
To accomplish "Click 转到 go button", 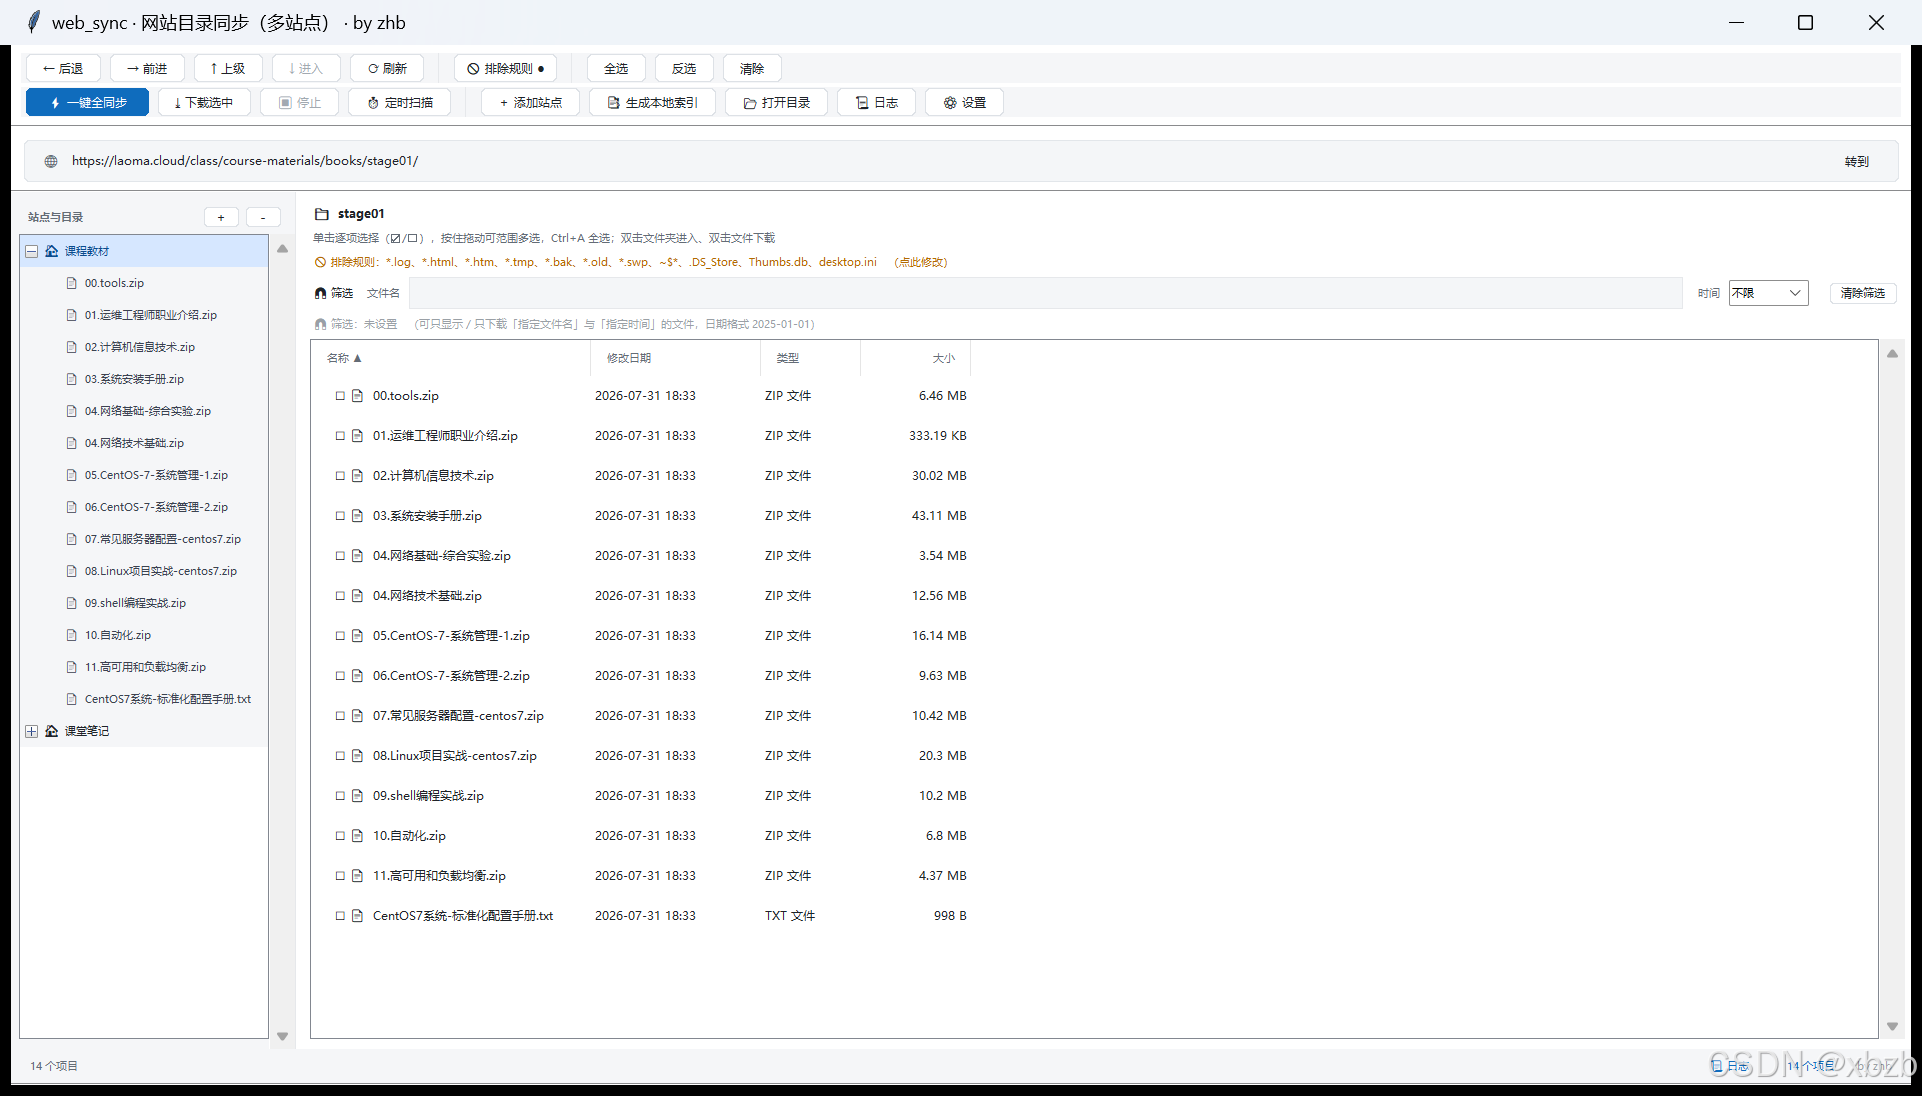I will coord(1856,161).
